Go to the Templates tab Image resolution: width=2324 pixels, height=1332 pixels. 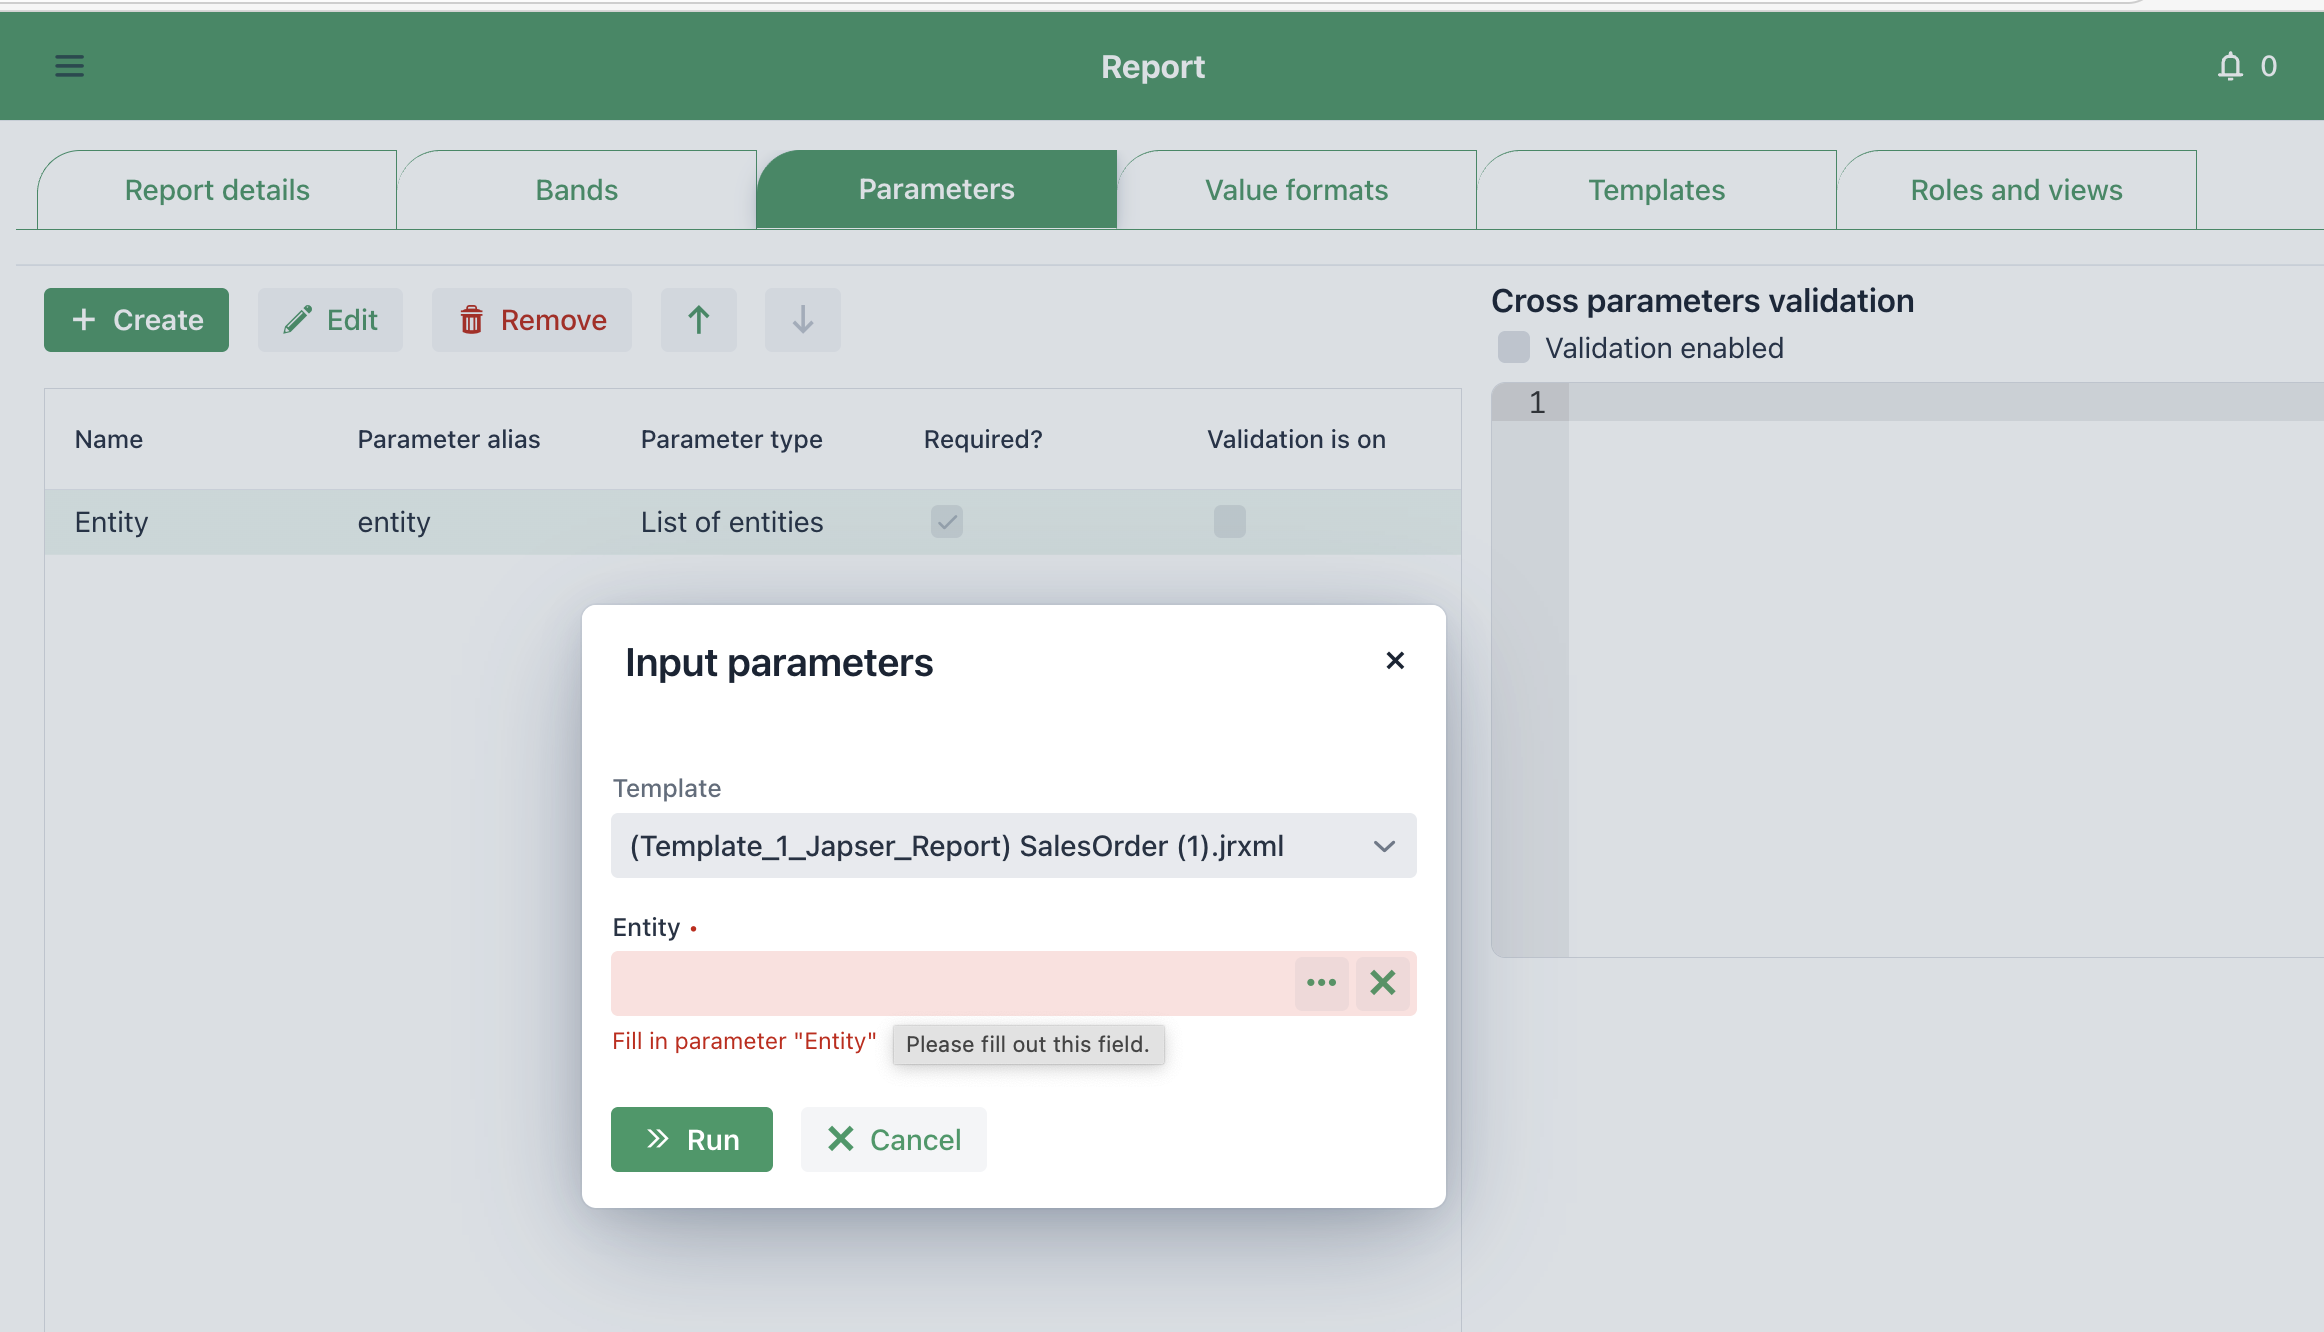click(x=1656, y=190)
